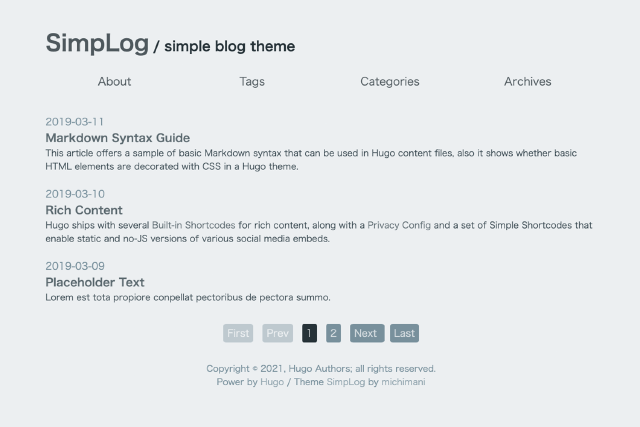Visit the michimani author link

403,382
